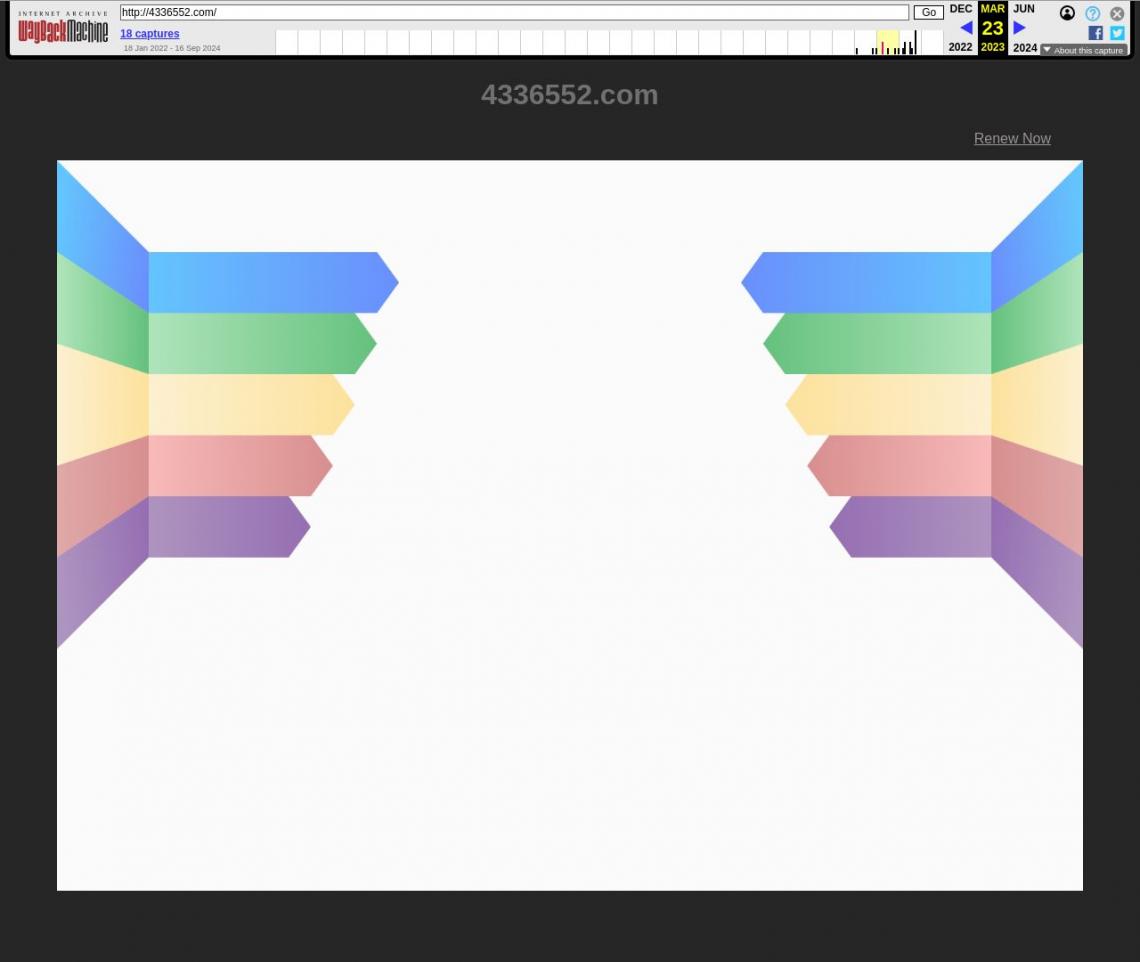
Task: Go to next capture with right arrow
Action: coord(1019,28)
